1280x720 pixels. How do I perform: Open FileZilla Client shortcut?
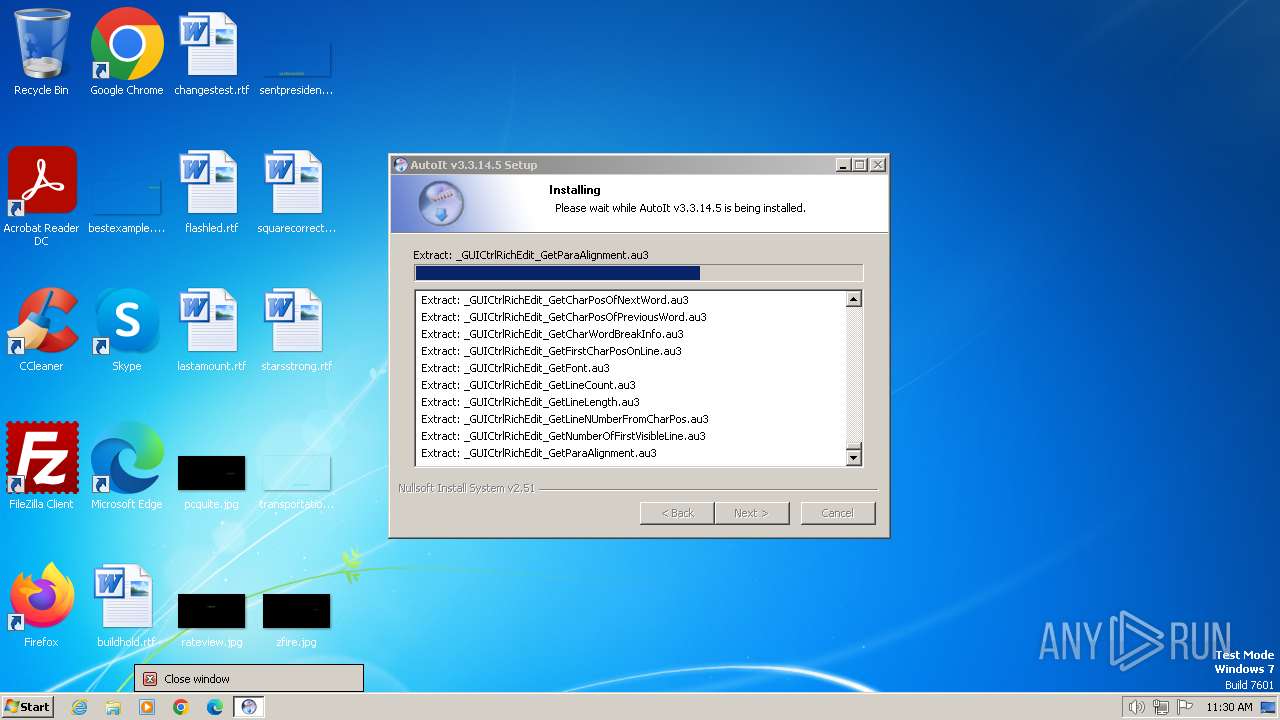[41, 467]
